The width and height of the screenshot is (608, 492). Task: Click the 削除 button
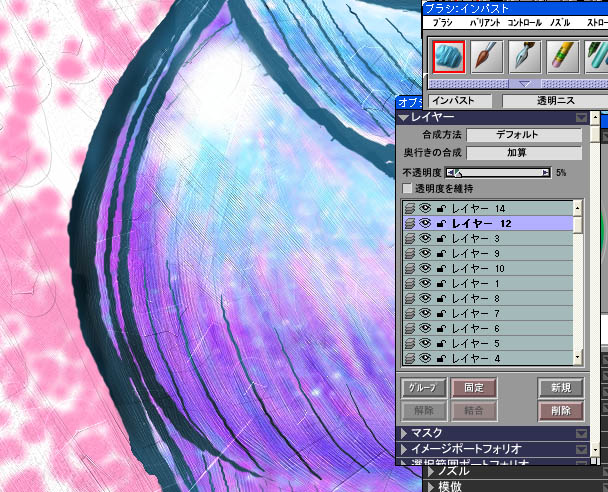click(561, 411)
